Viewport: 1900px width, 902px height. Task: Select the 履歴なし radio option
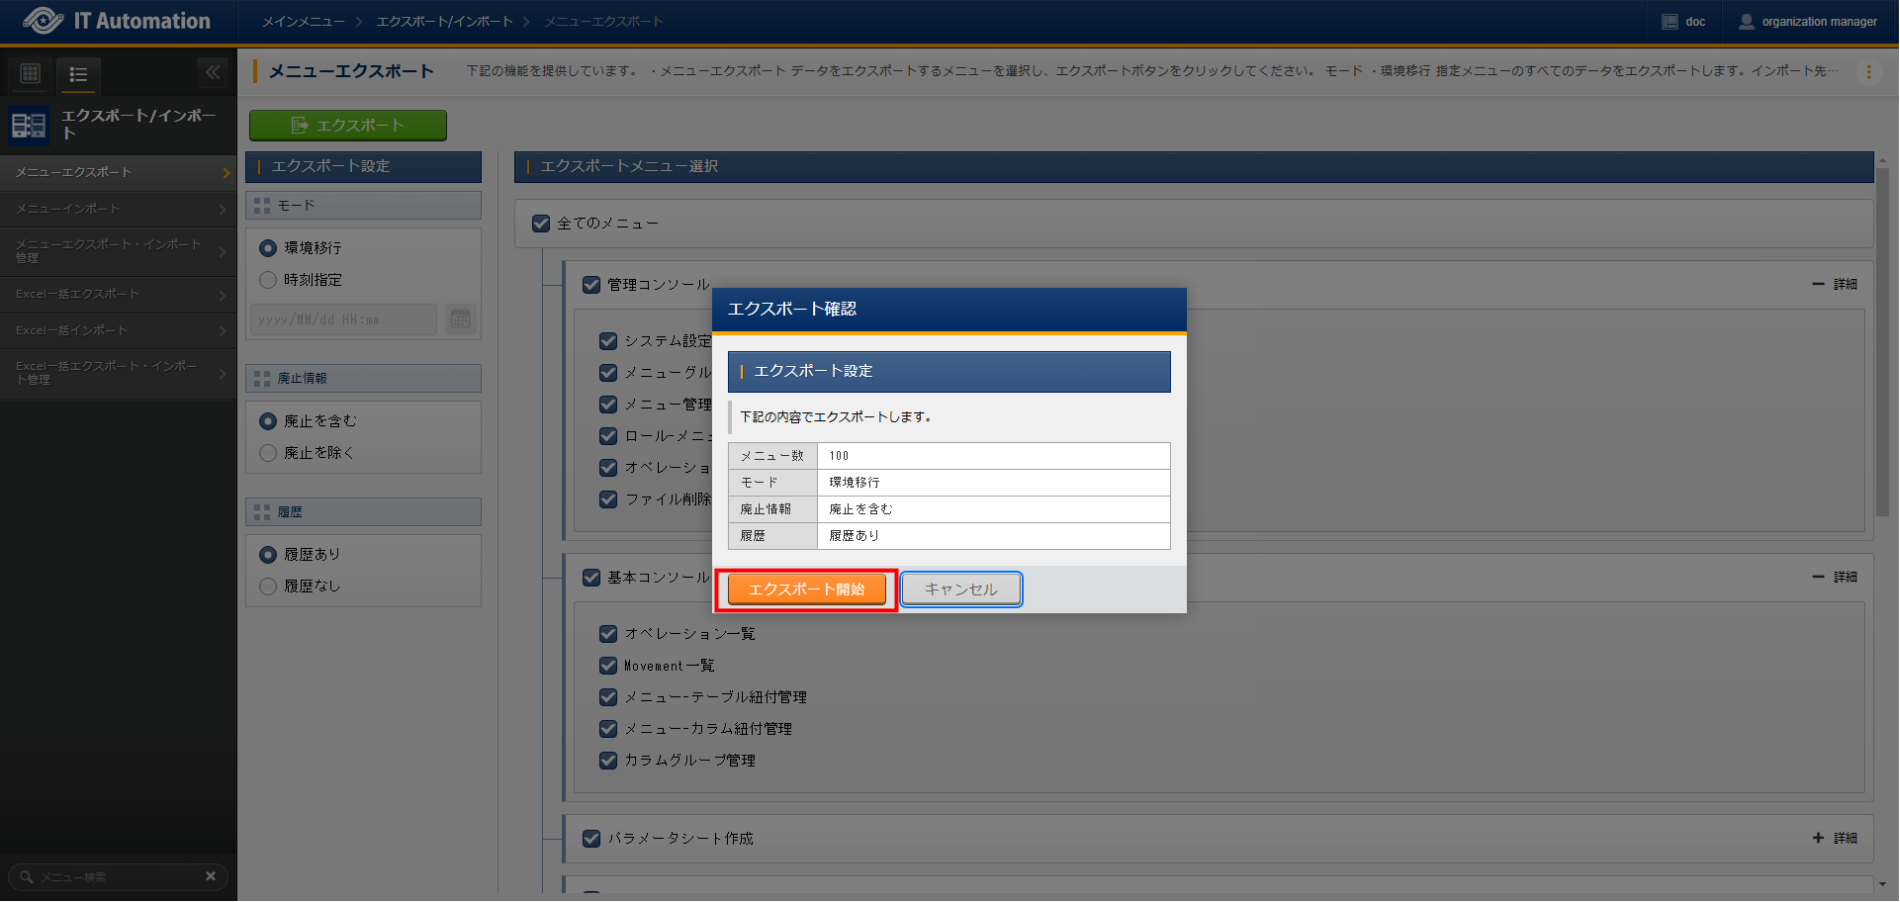(268, 586)
